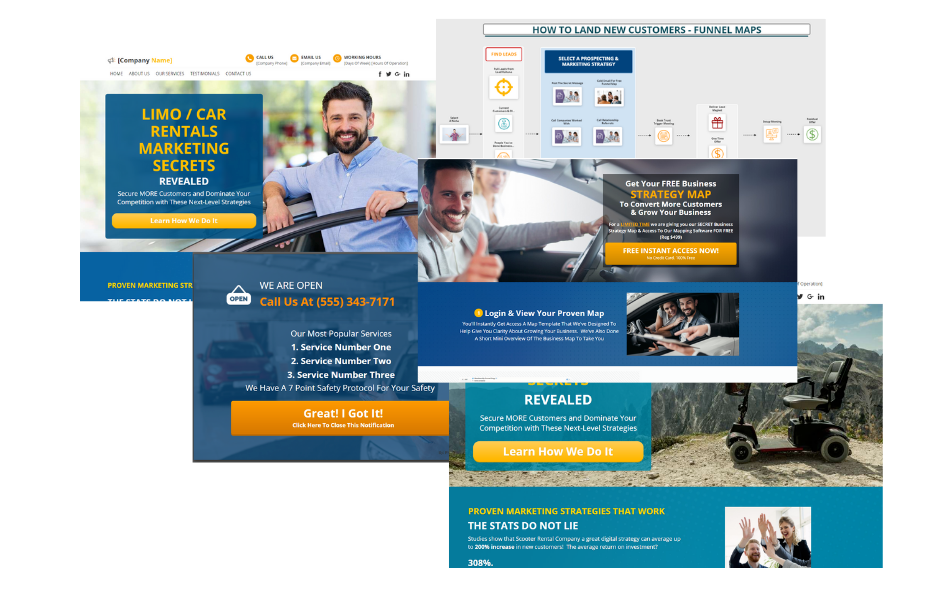This screenshot has height=591, width=946.
Task: Open Google Plus icon on the Limo page header
Action: point(397,74)
